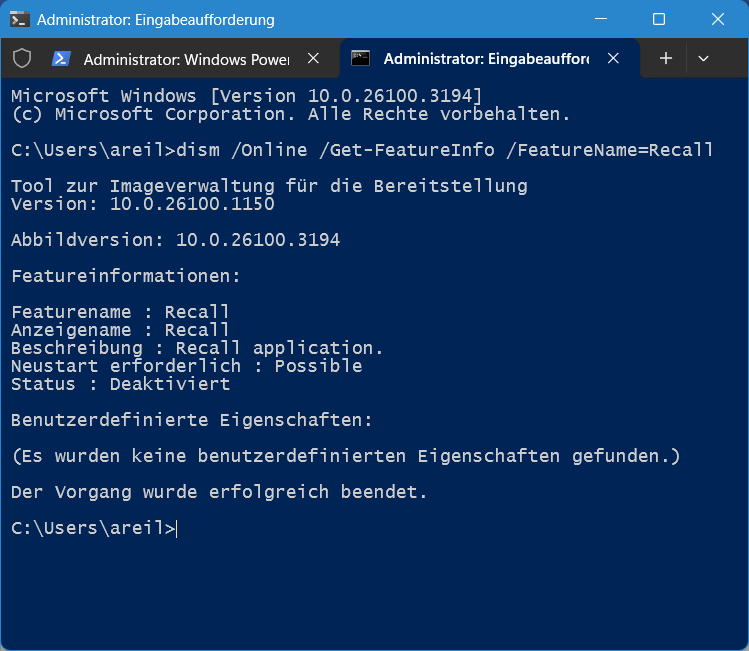Click the 'Anzeigename : Recall' line
This screenshot has width=749, height=651.
tap(120, 331)
